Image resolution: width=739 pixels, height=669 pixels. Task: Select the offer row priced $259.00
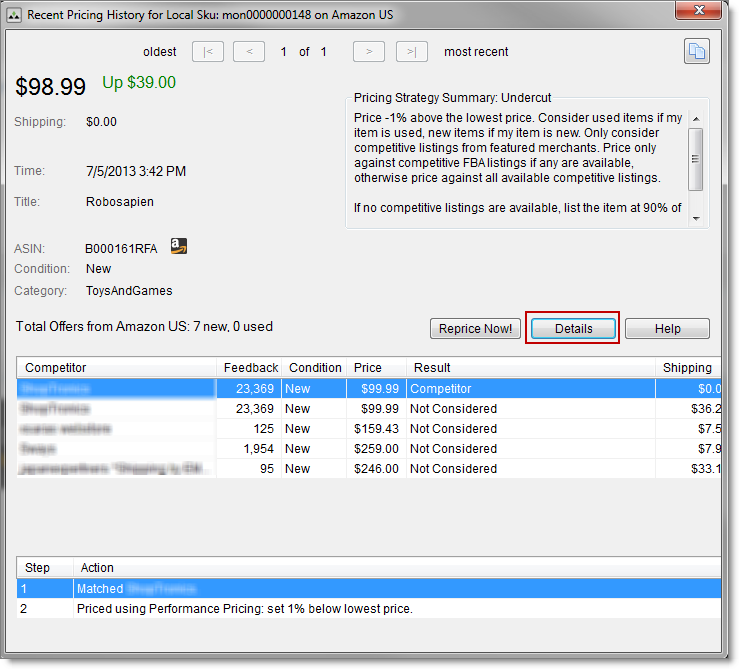(x=300, y=449)
